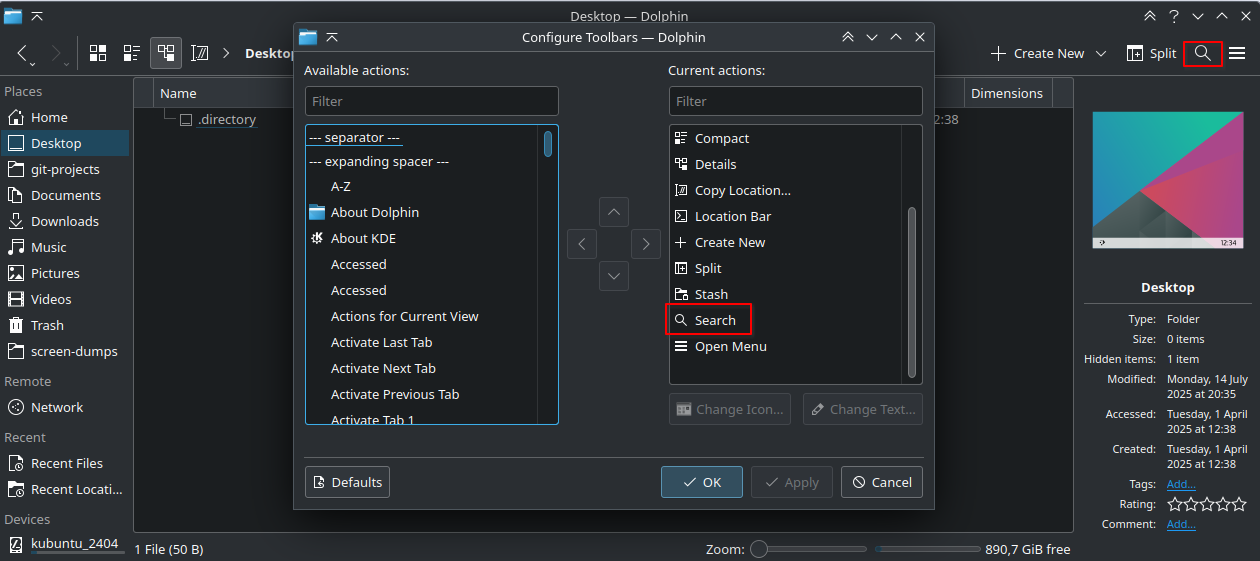Select Compact in Current actions list

coord(785,138)
